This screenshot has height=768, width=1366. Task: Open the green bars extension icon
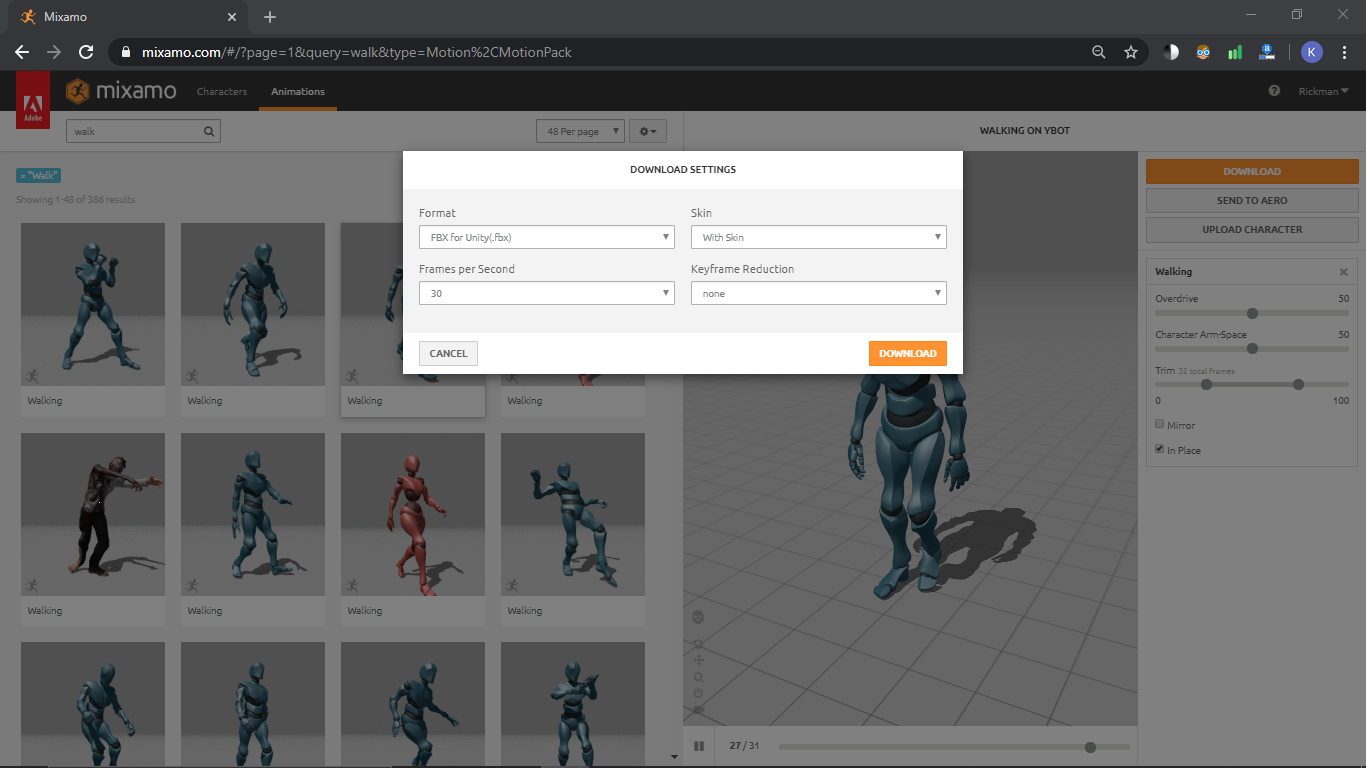coord(1235,52)
